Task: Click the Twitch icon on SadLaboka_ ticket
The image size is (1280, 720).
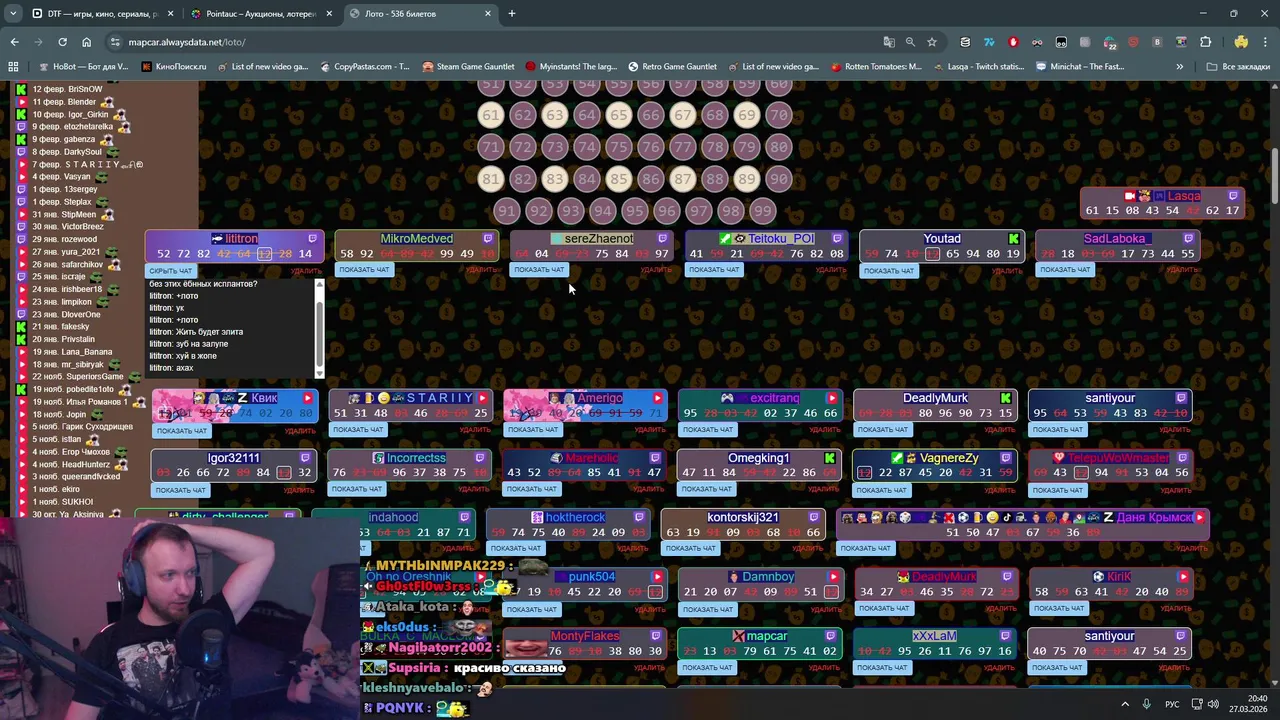Action: tap(1188, 239)
